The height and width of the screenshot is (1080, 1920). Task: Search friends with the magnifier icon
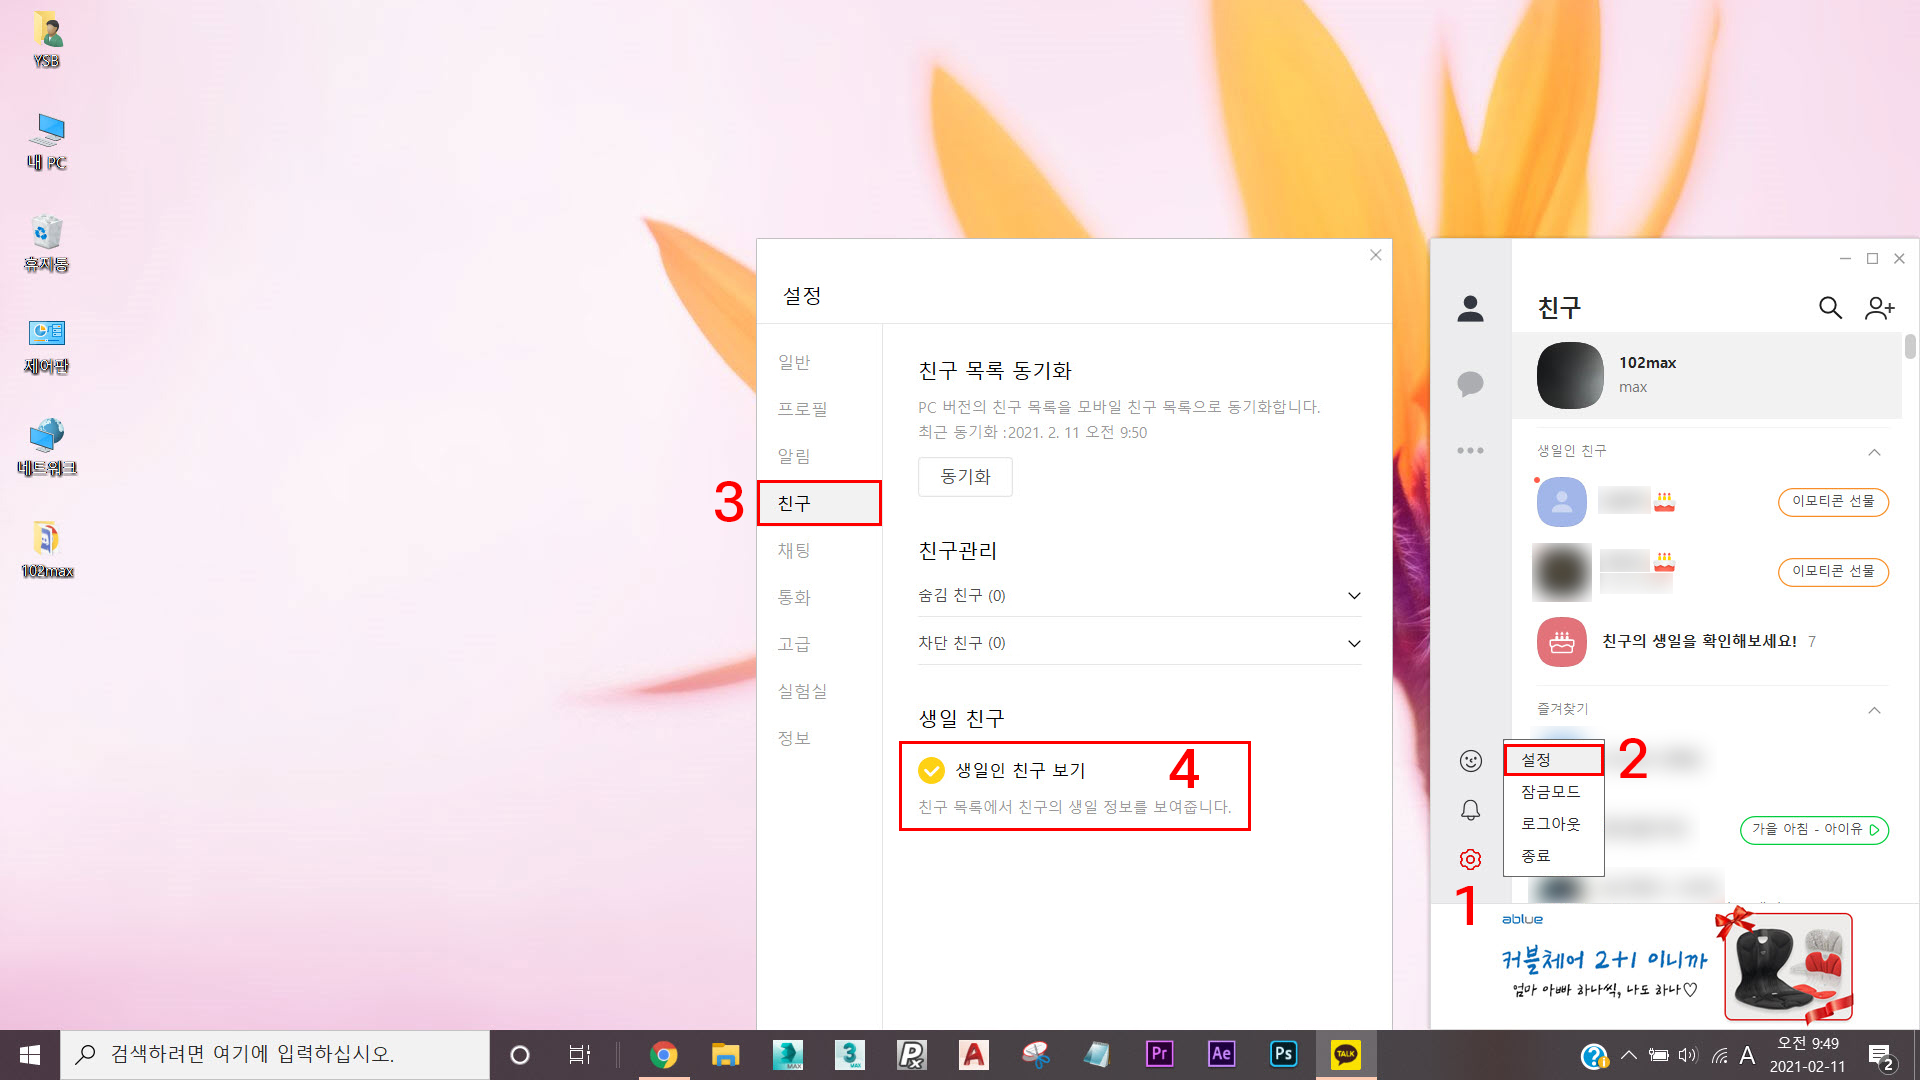pos(1829,308)
